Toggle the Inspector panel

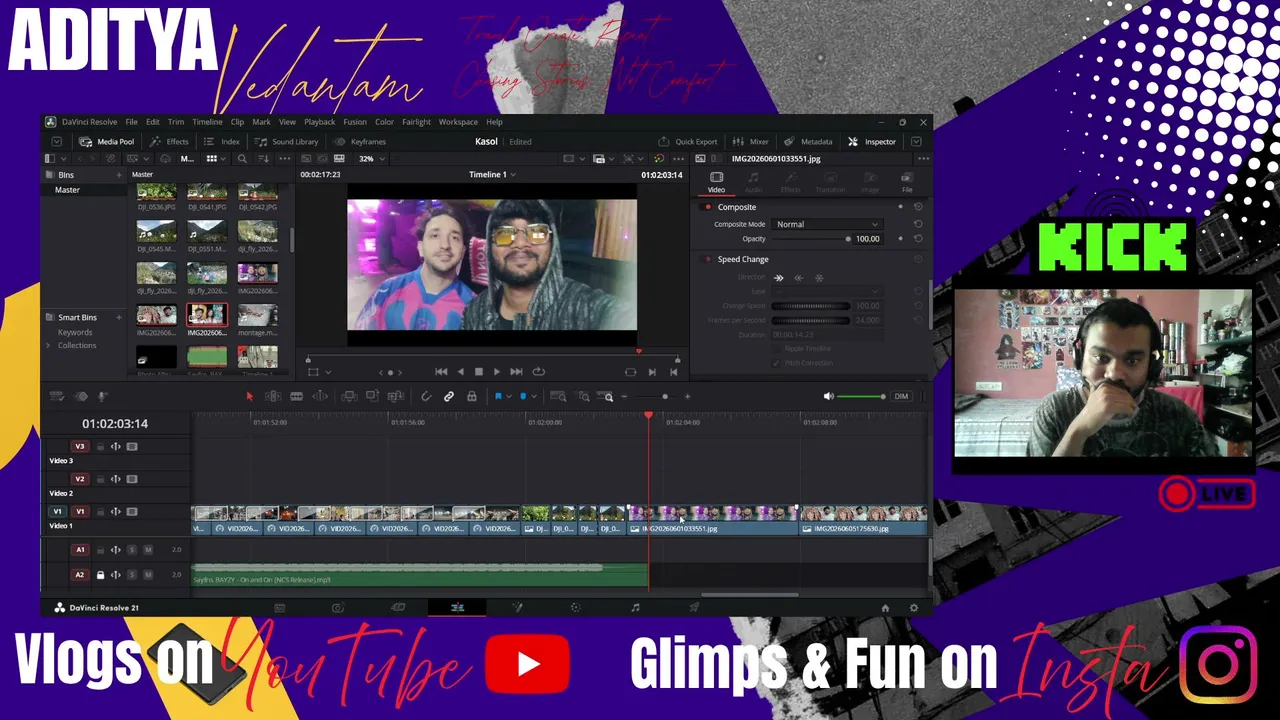point(872,142)
